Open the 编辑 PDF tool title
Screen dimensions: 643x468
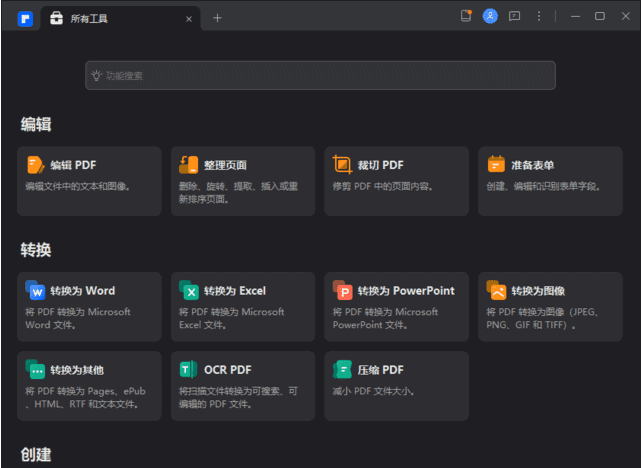point(73,165)
